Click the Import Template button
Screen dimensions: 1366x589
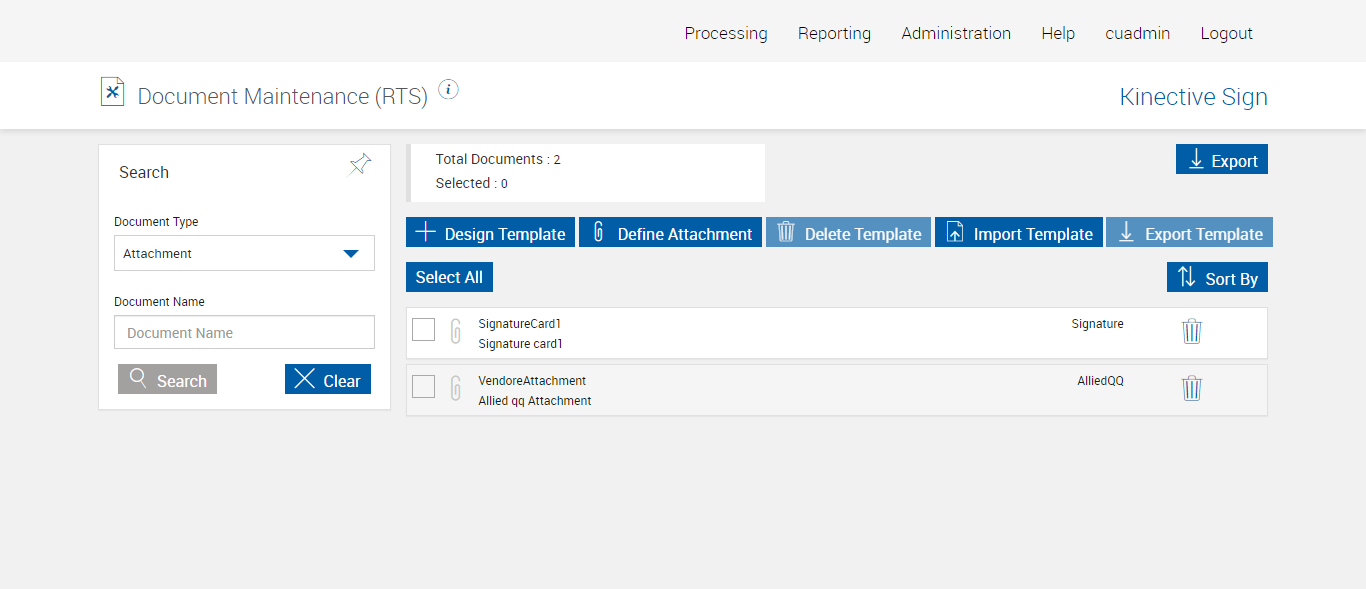click(1019, 232)
